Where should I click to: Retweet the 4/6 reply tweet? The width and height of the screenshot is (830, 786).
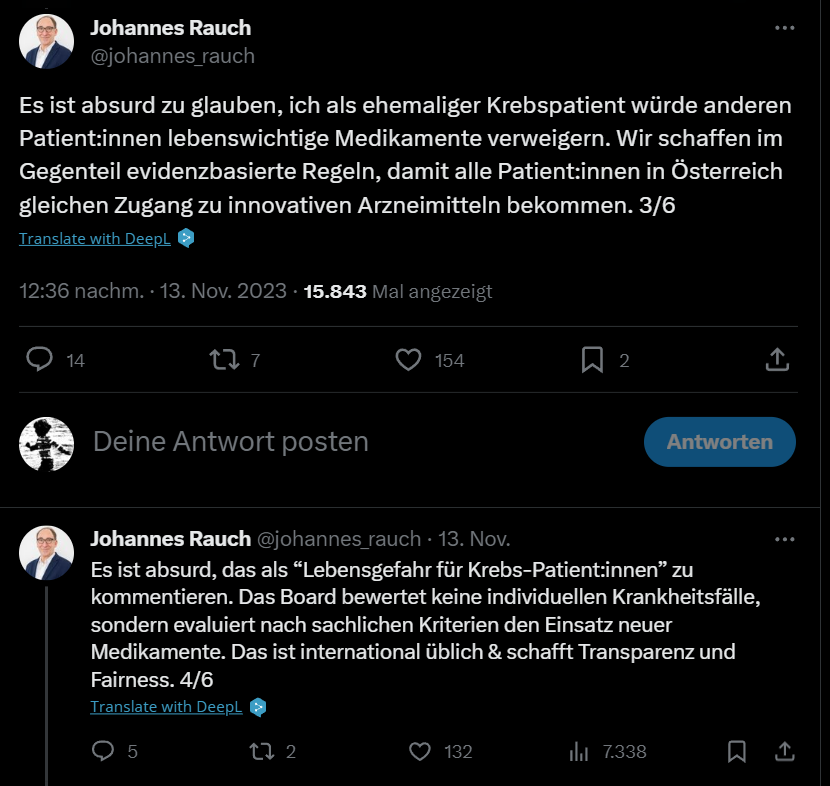(x=261, y=751)
